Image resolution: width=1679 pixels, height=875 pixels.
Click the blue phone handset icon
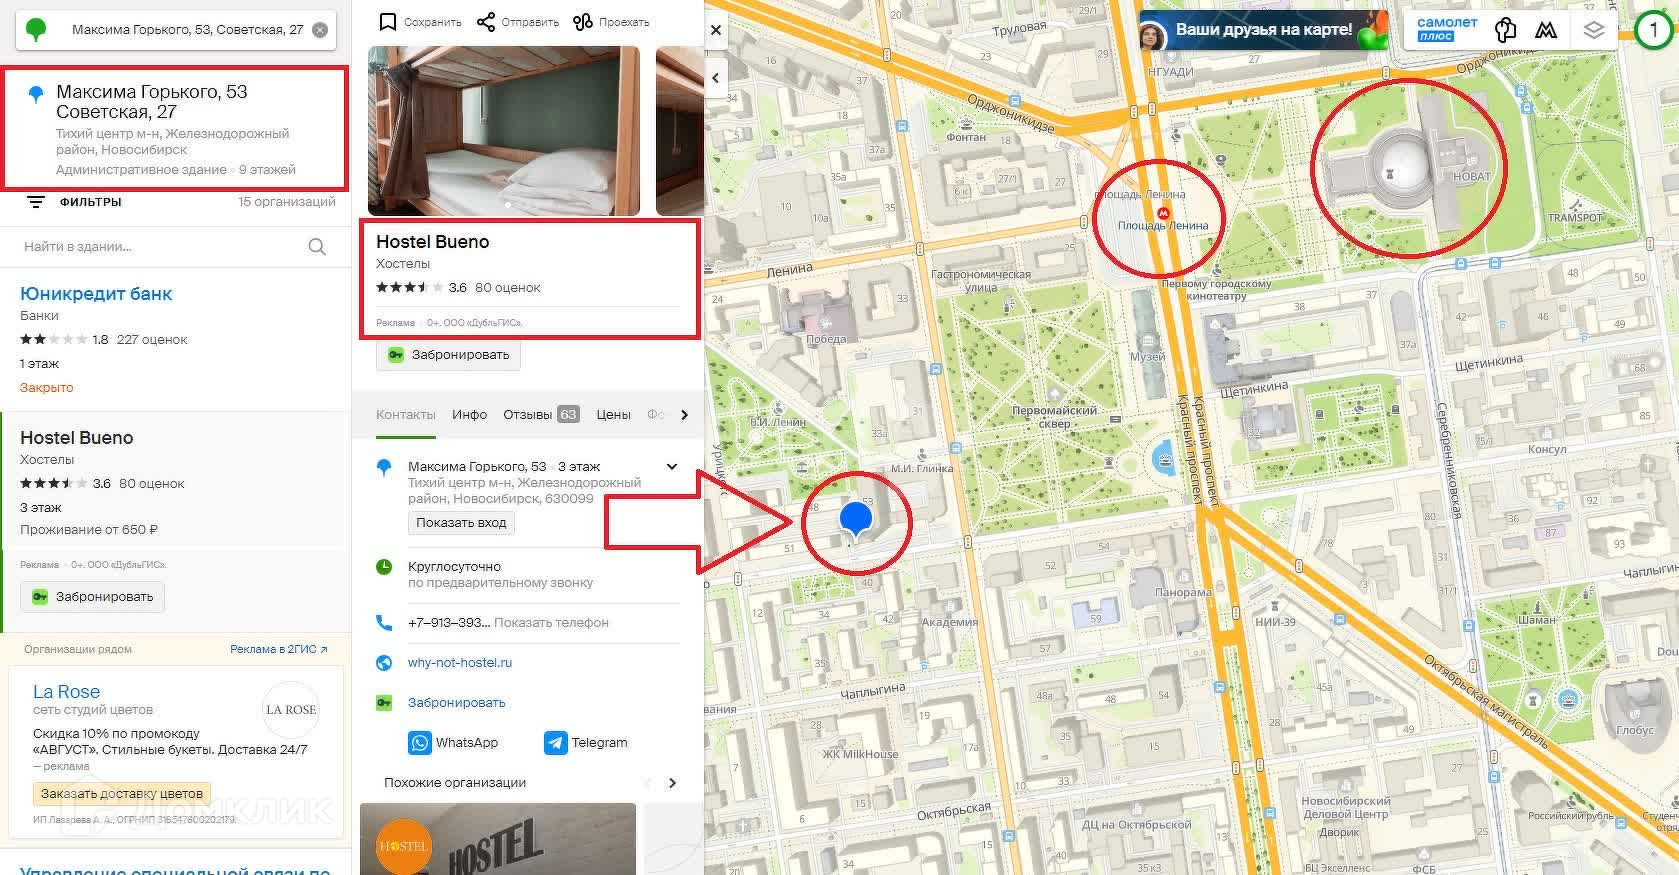[384, 623]
